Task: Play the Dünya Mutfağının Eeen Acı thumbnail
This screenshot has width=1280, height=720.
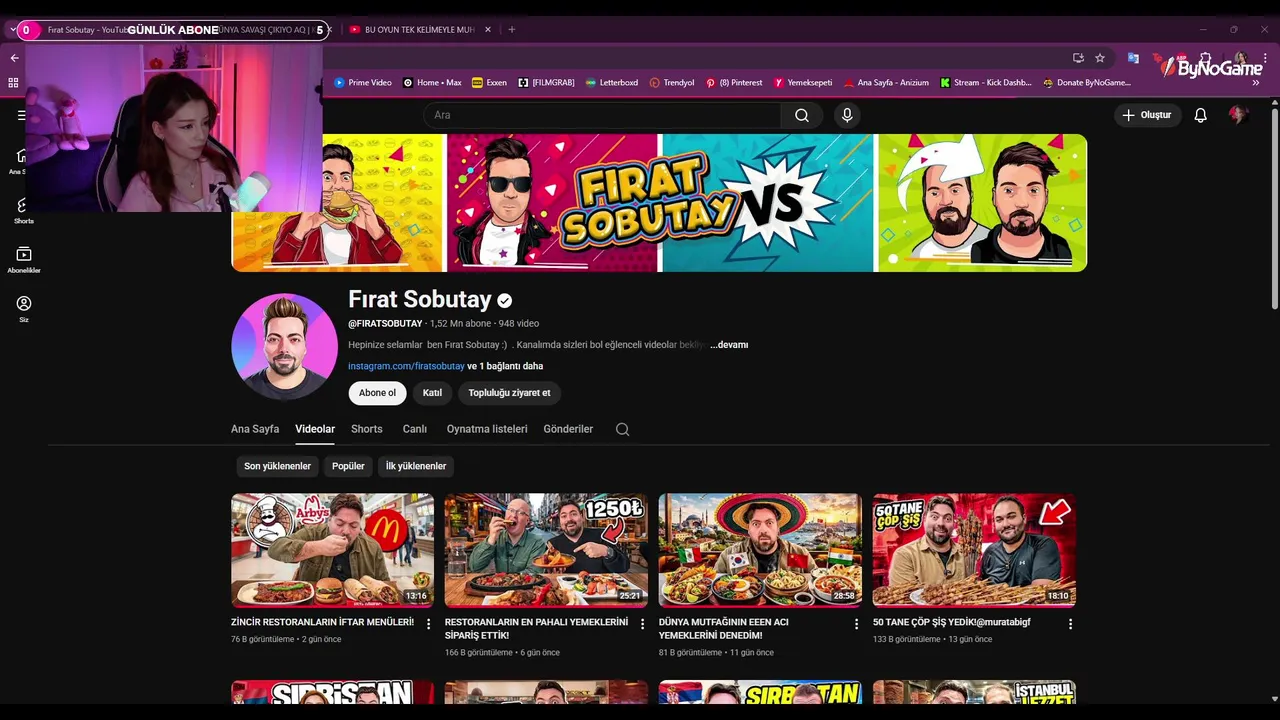Action: (x=760, y=550)
